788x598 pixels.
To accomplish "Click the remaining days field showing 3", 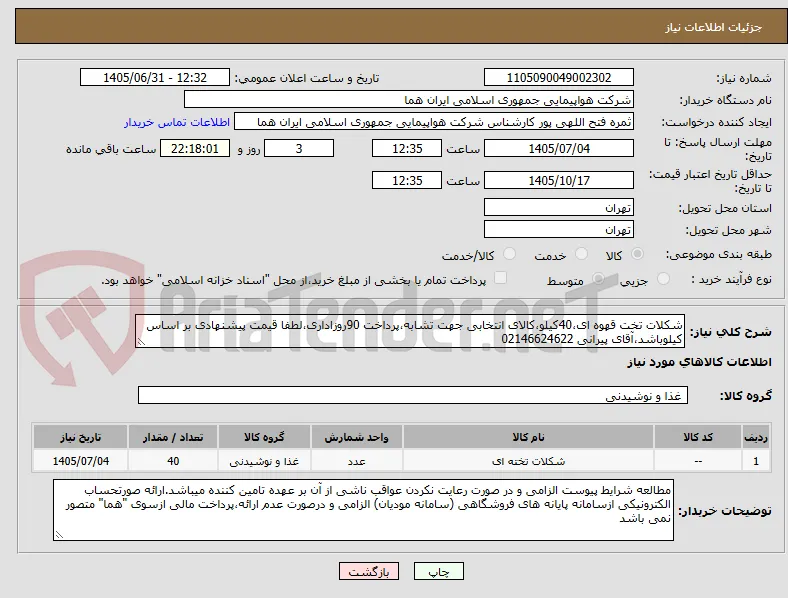I will (299, 148).
